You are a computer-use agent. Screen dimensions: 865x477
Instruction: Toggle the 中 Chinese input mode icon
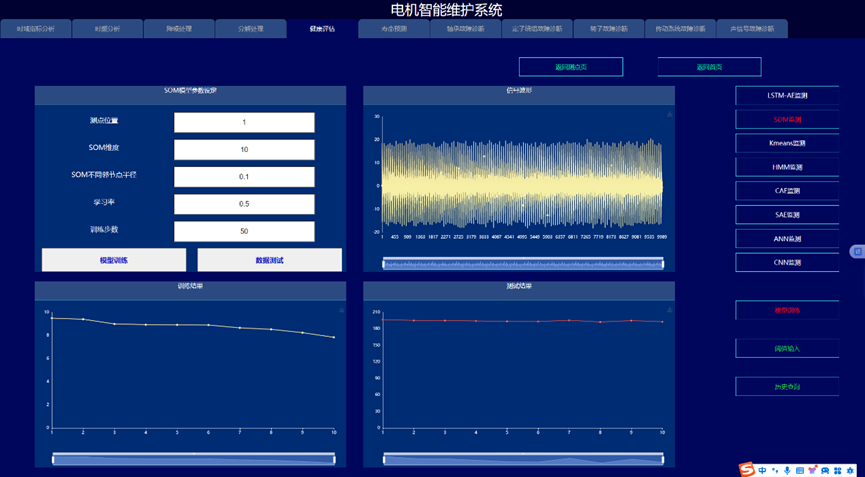tap(762, 470)
